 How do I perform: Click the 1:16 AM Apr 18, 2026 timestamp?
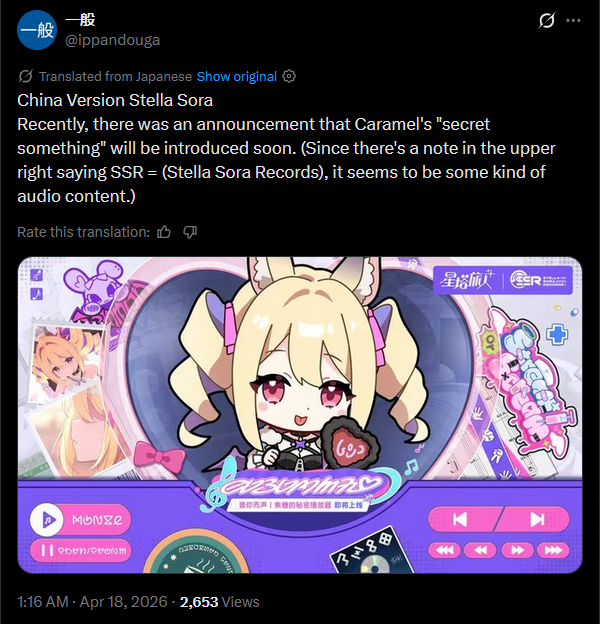92,602
